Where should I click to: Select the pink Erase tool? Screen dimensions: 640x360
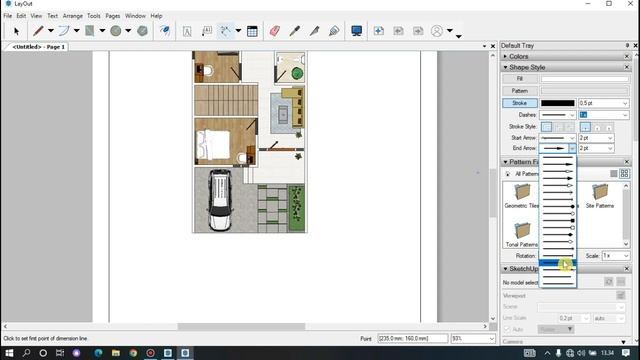pos(275,31)
